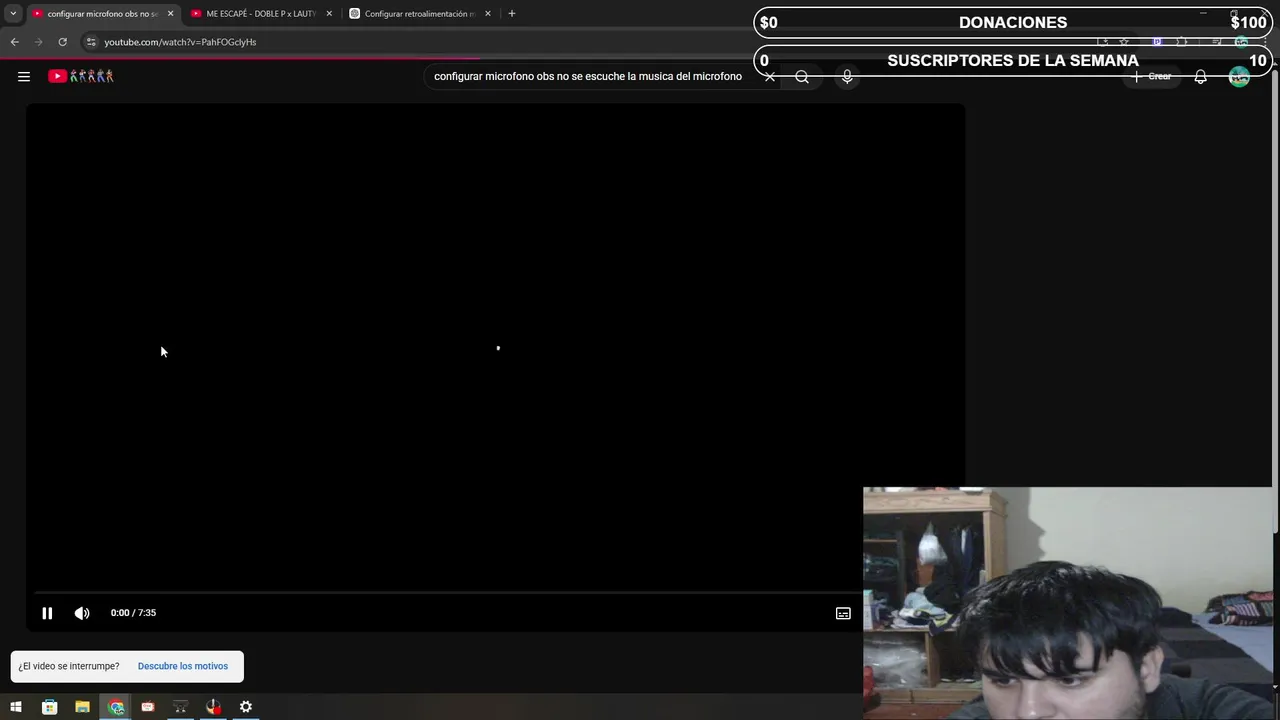This screenshot has width=1280, height=720.
Task: Reload the current page
Action: (62, 42)
